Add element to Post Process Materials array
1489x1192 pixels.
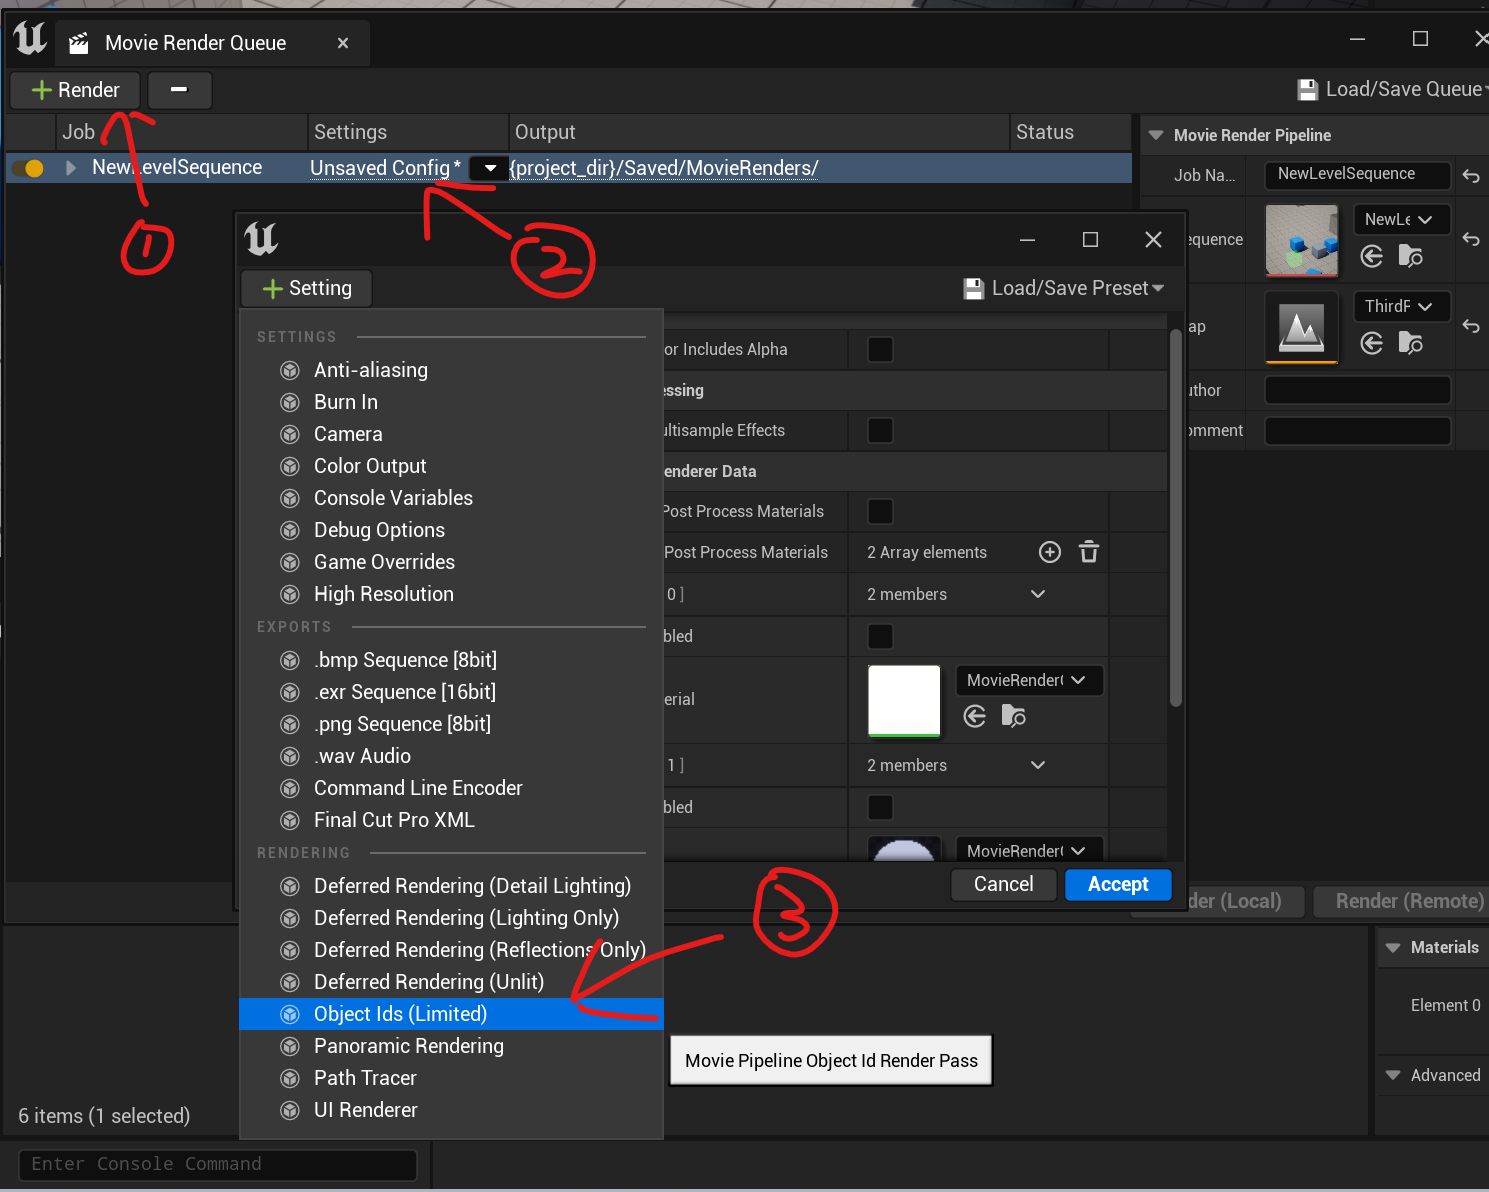[1050, 552]
